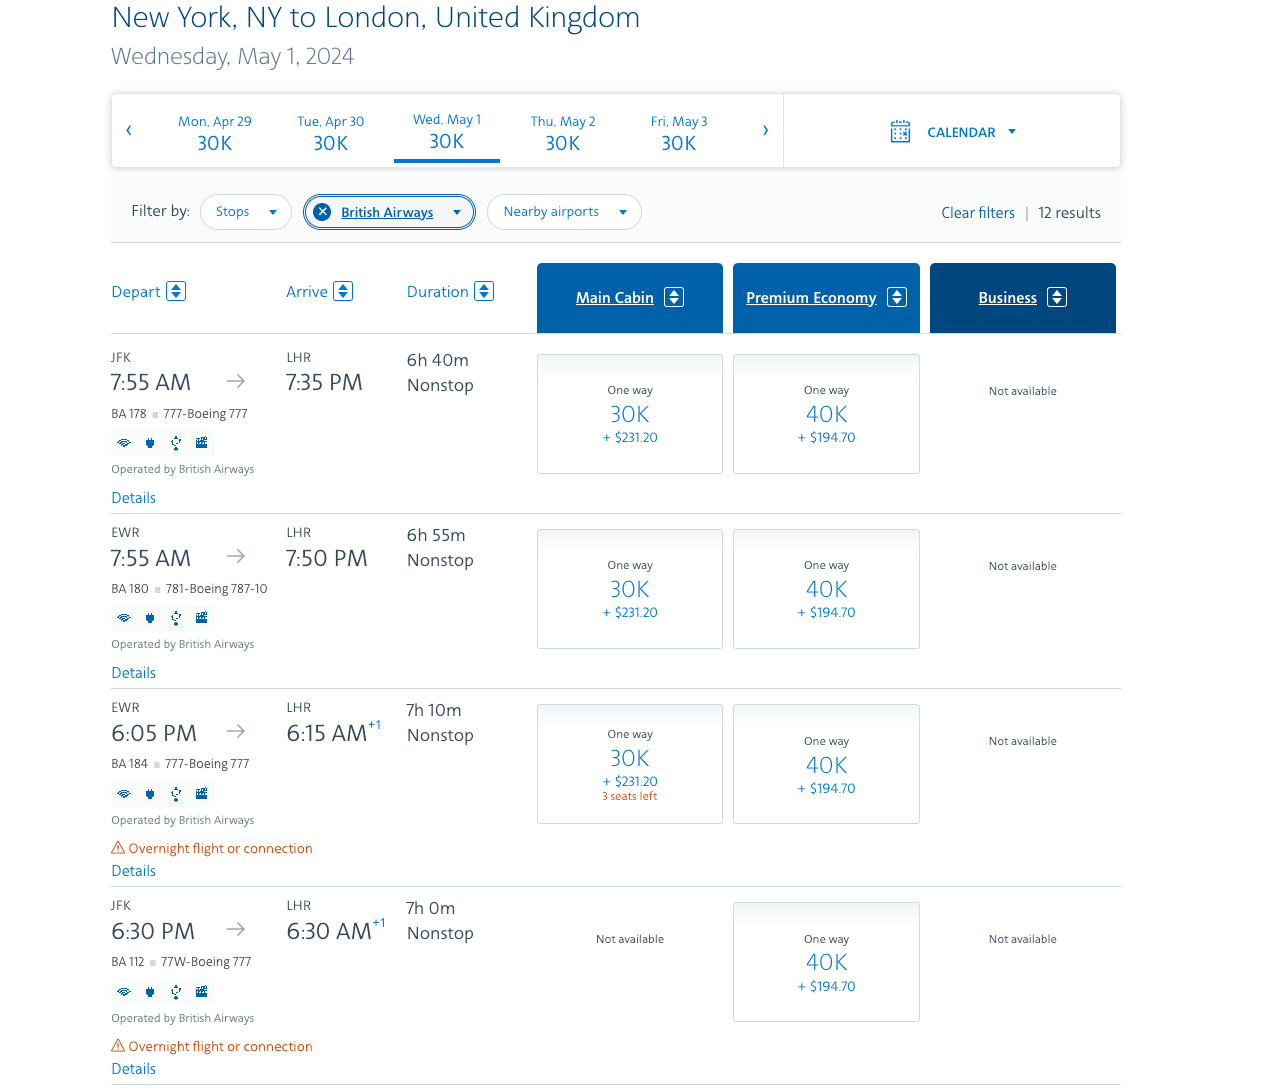1270x1092 pixels.
Task: Click entertainment icon on flight BA 112
Action: point(202,991)
